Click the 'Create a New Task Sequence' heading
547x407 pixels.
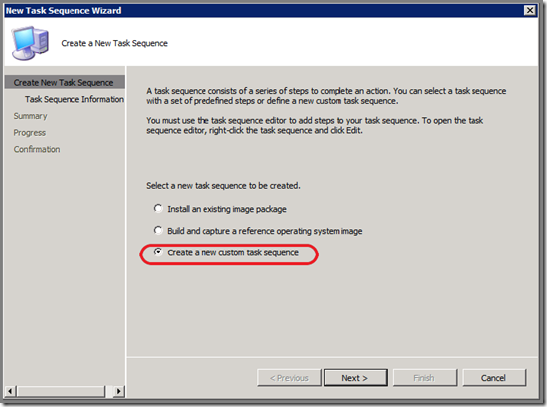(114, 43)
